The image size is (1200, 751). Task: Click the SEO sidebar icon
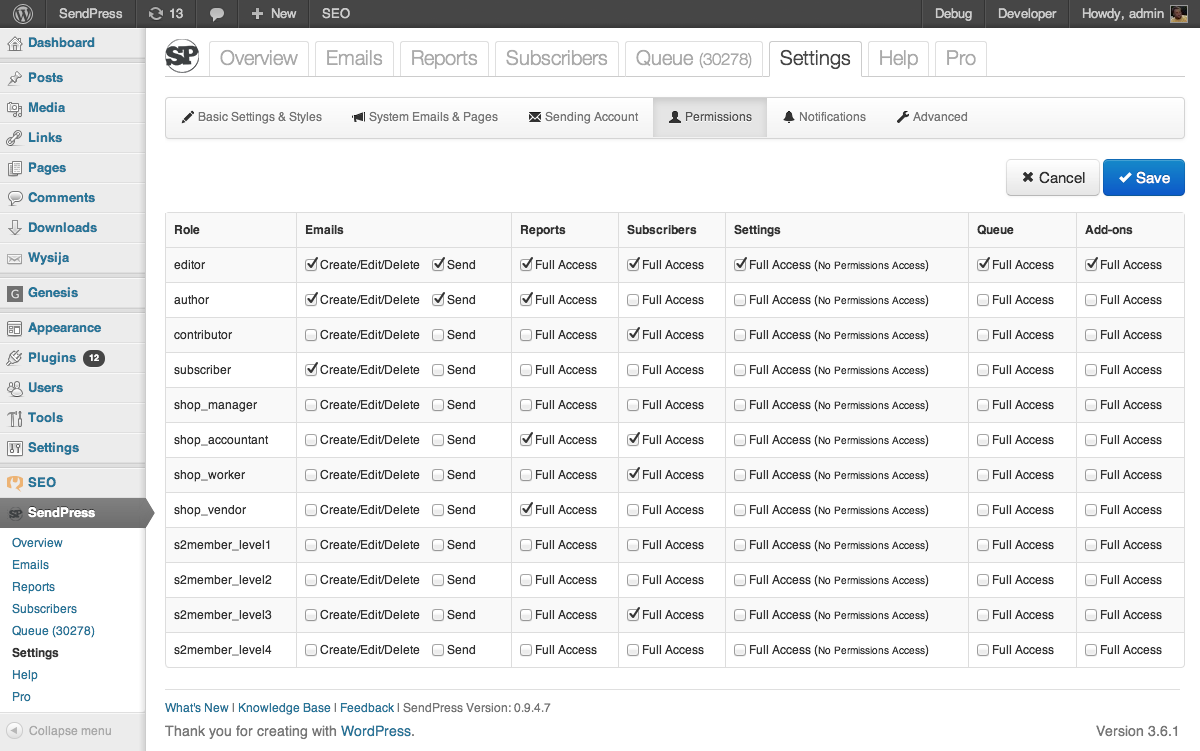click(x=15, y=483)
